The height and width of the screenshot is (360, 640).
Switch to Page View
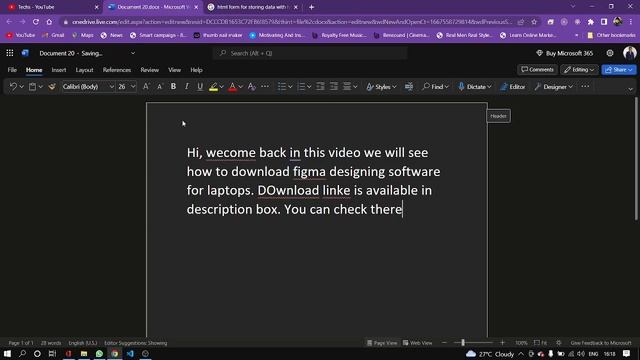click(x=382, y=343)
